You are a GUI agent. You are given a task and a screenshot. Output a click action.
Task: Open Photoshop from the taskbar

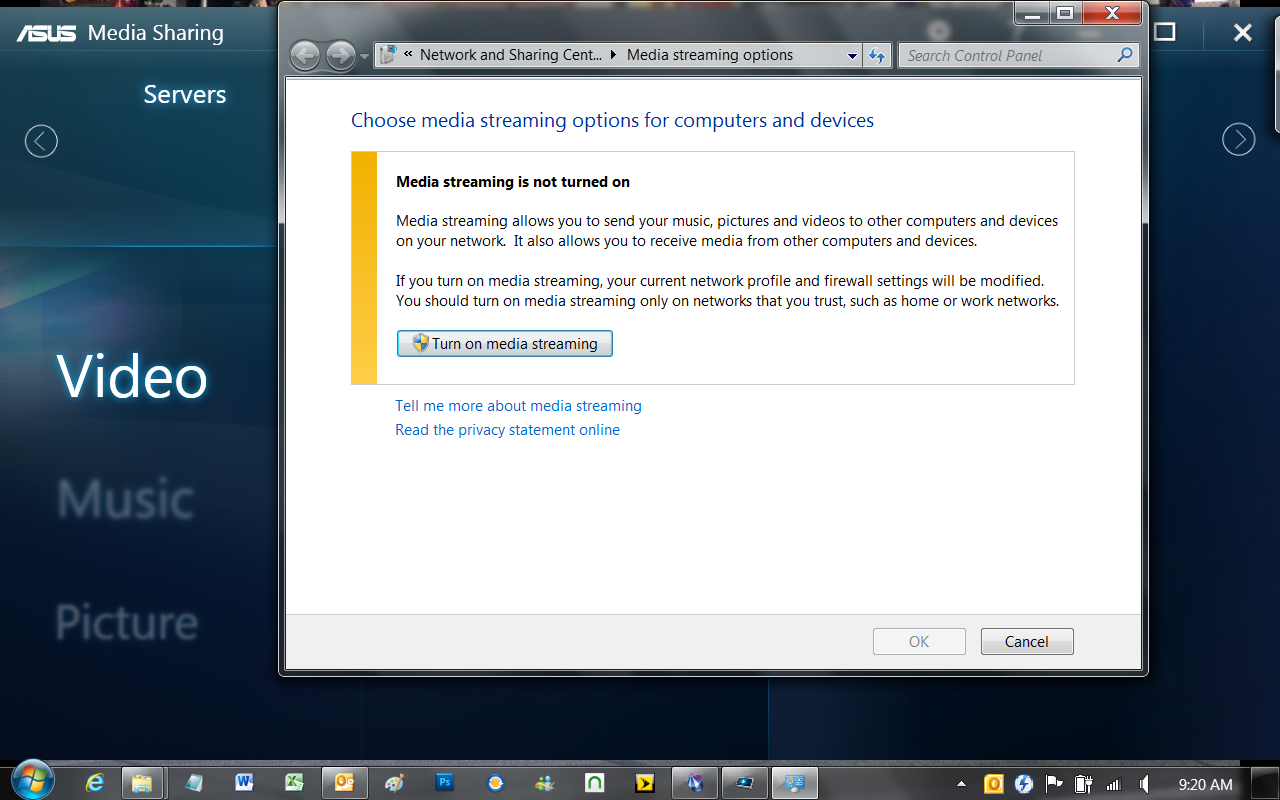click(x=445, y=782)
